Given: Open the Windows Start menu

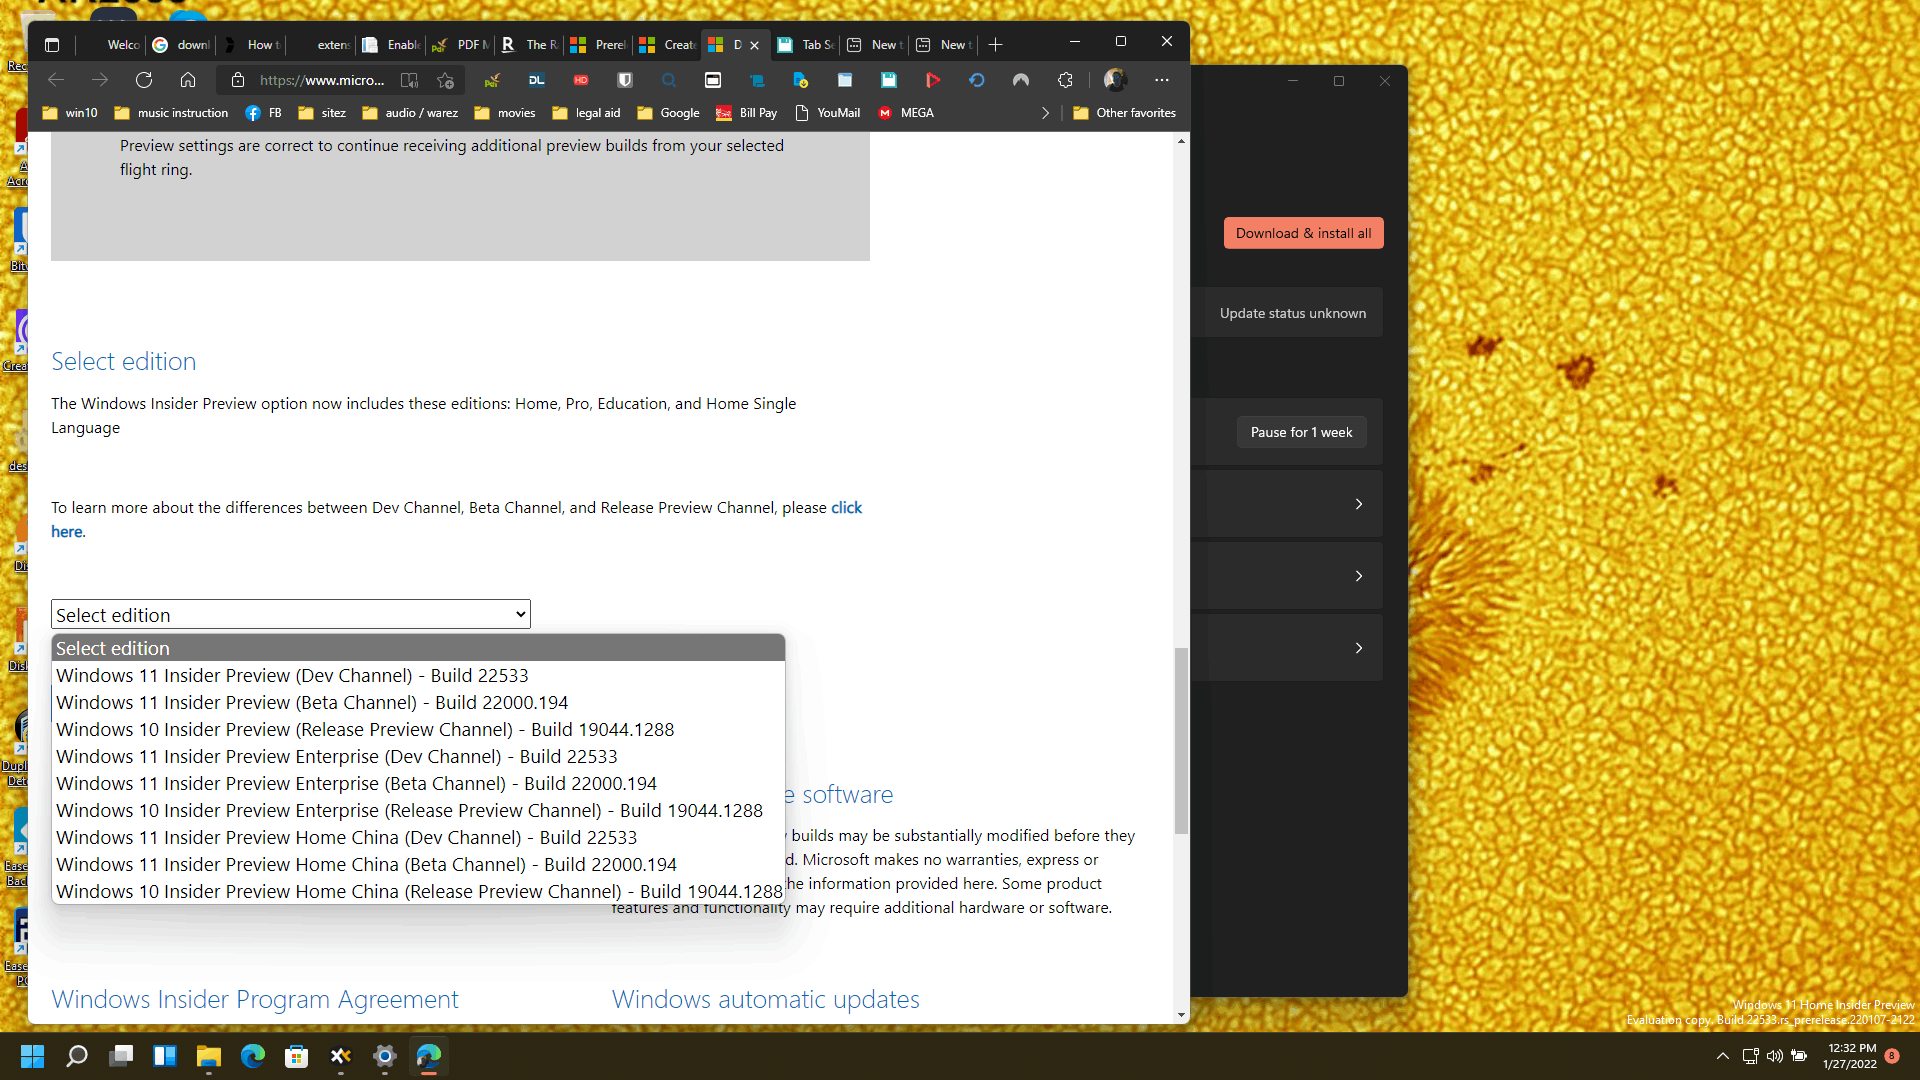Looking at the screenshot, I should (32, 1056).
